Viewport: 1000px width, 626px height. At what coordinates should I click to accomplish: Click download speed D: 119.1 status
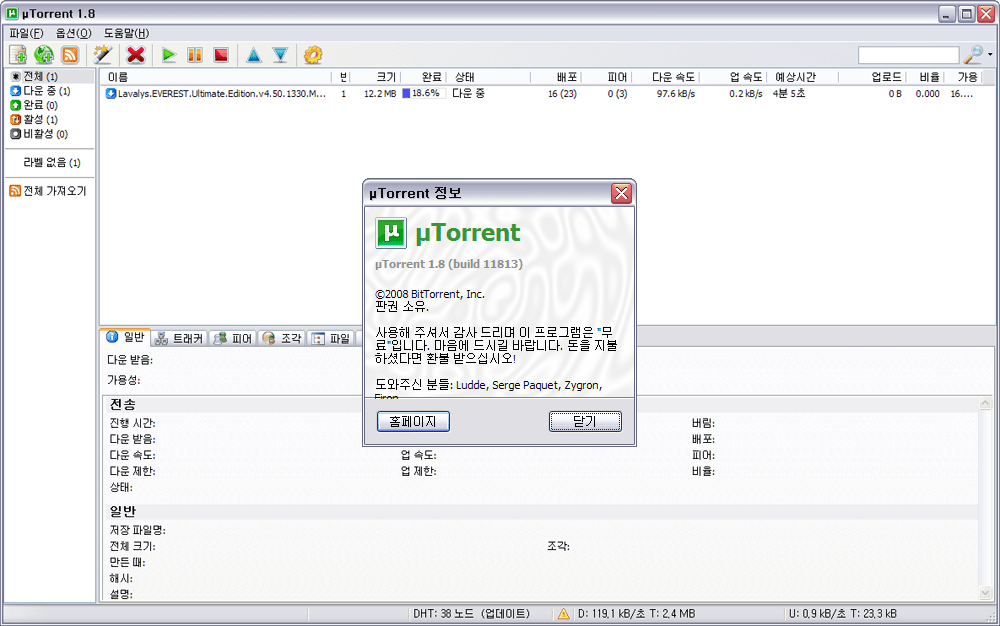636,614
